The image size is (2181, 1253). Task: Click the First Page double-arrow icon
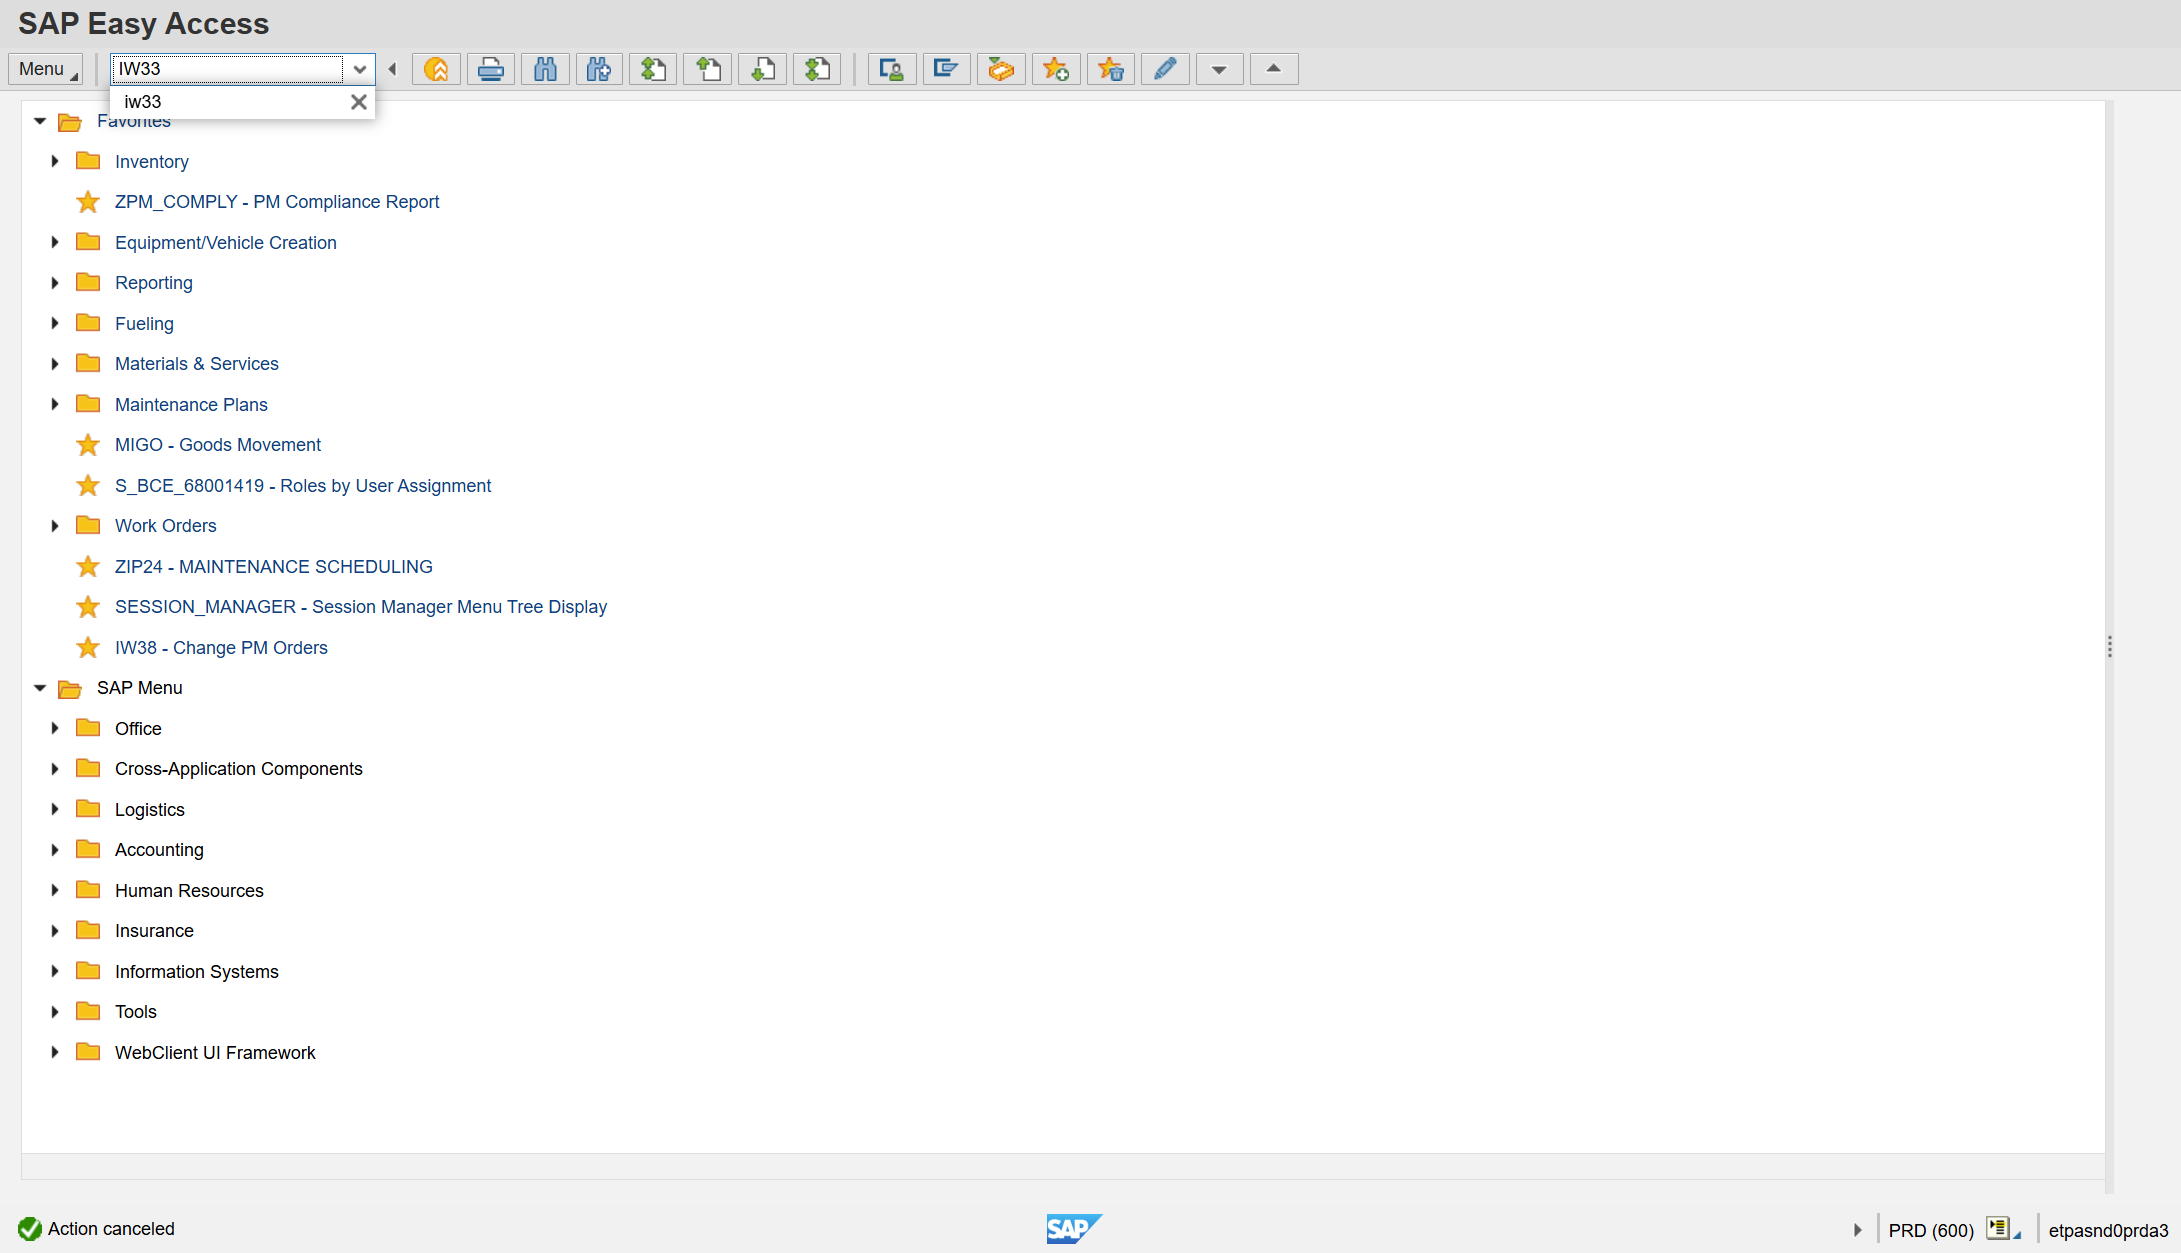click(x=653, y=69)
